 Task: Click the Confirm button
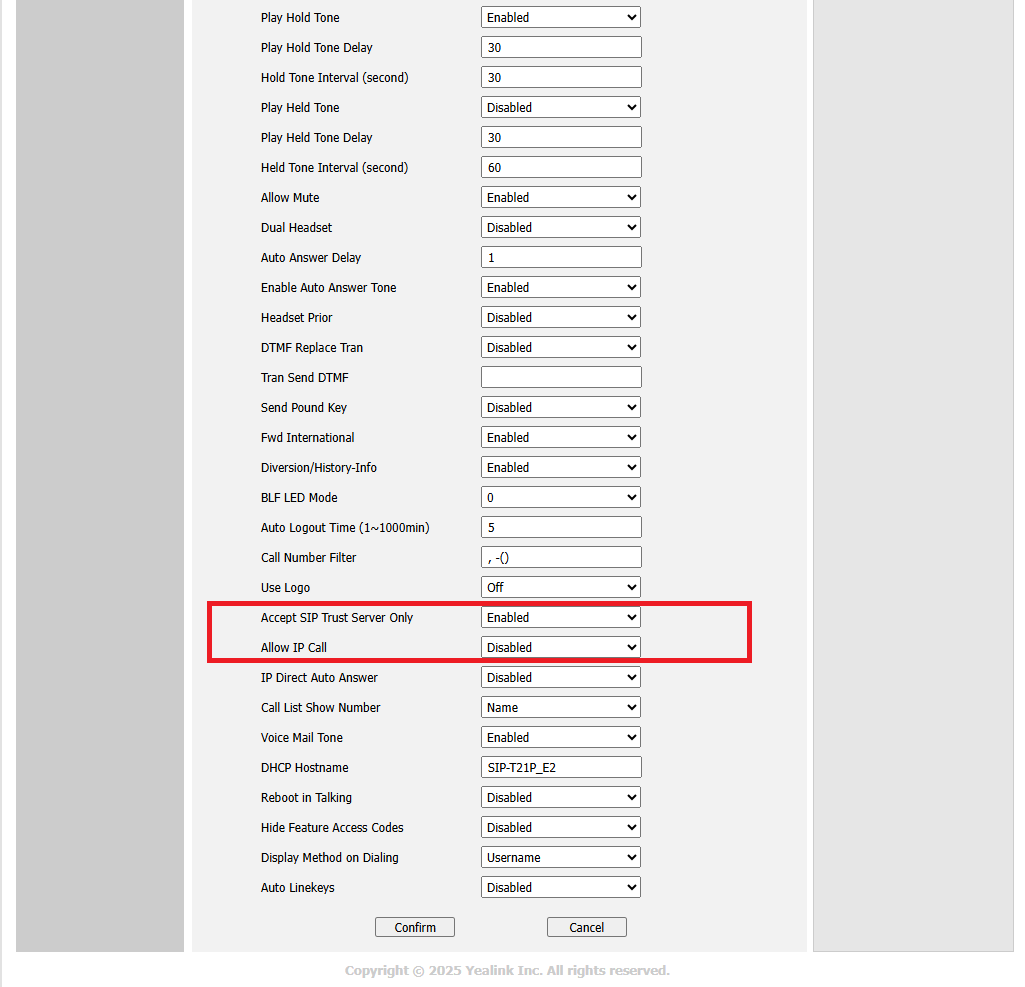click(x=414, y=927)
